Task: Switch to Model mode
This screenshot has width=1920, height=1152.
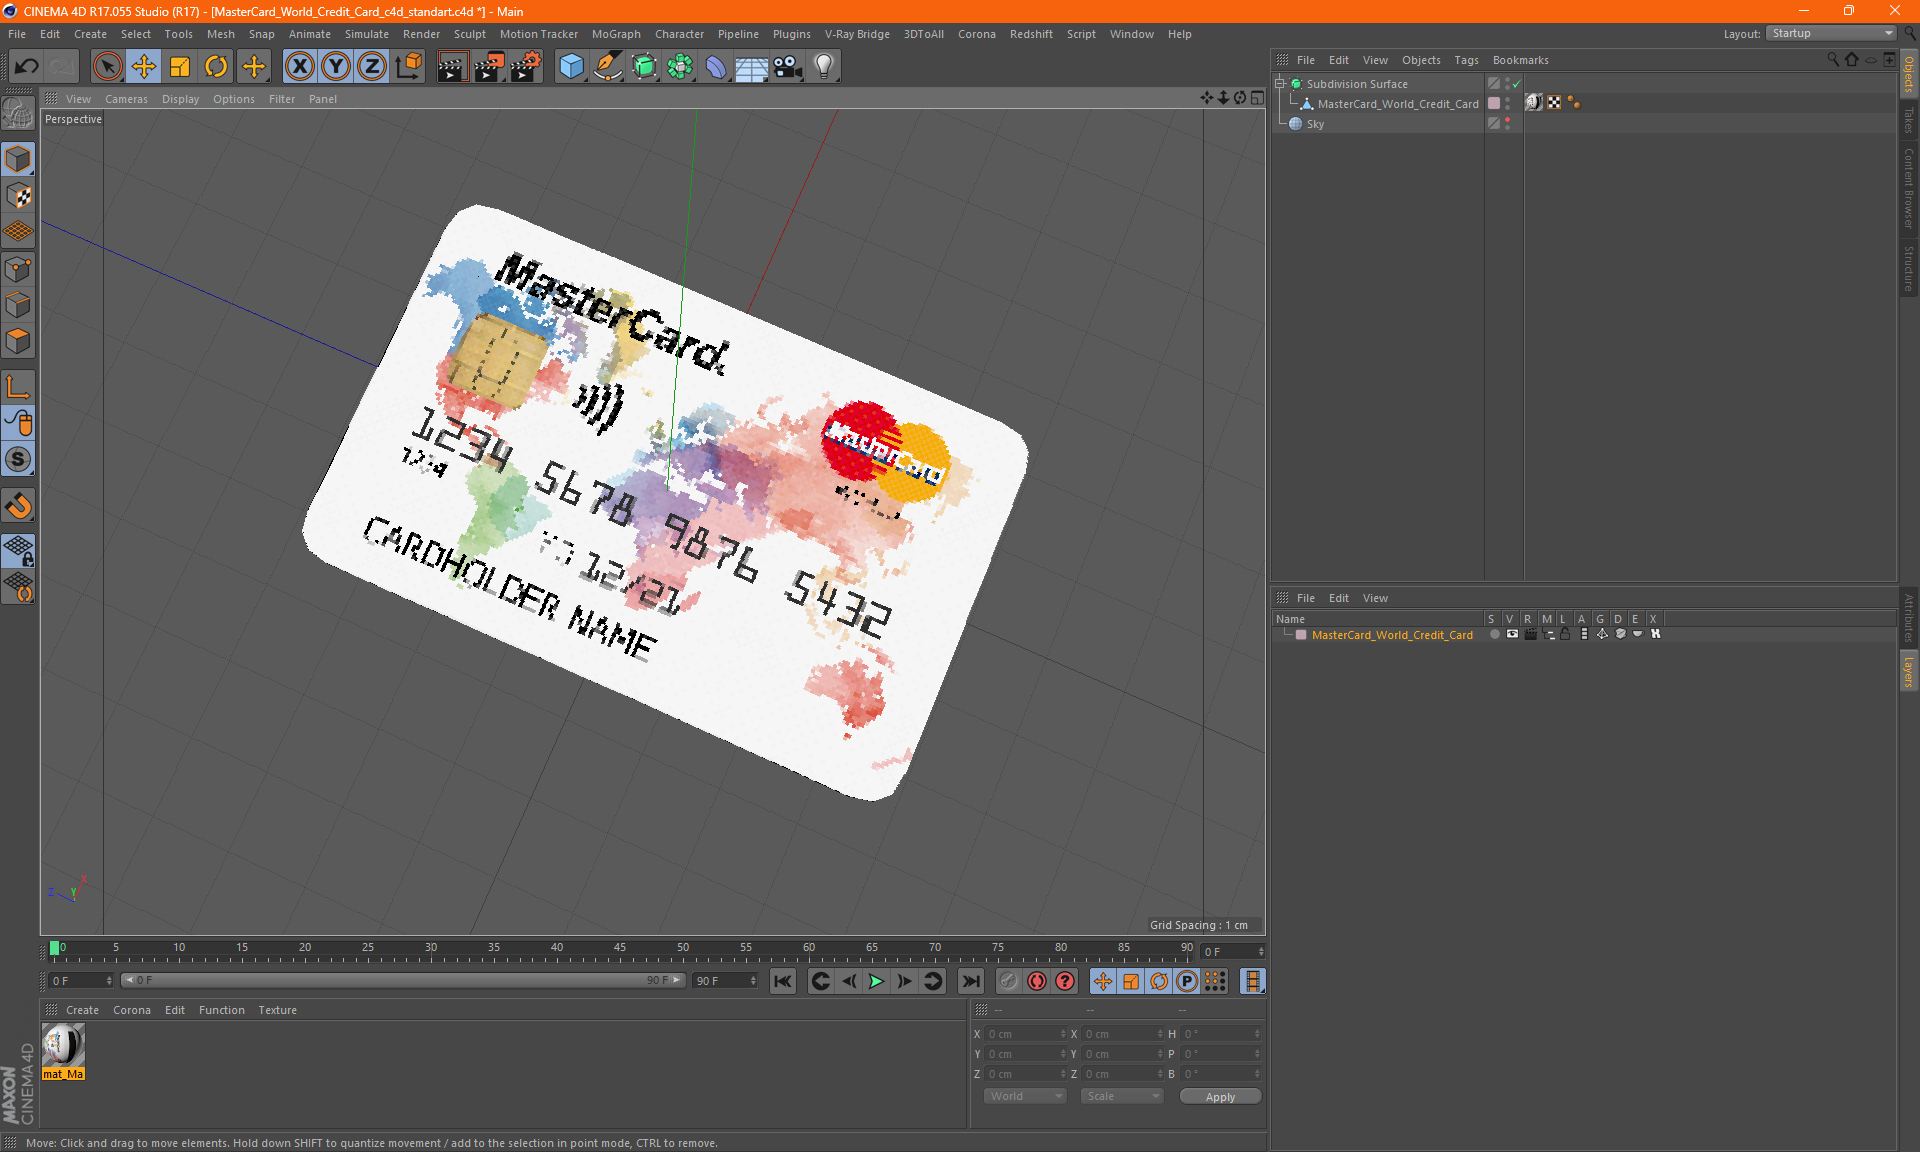Action: pos(18,159)
